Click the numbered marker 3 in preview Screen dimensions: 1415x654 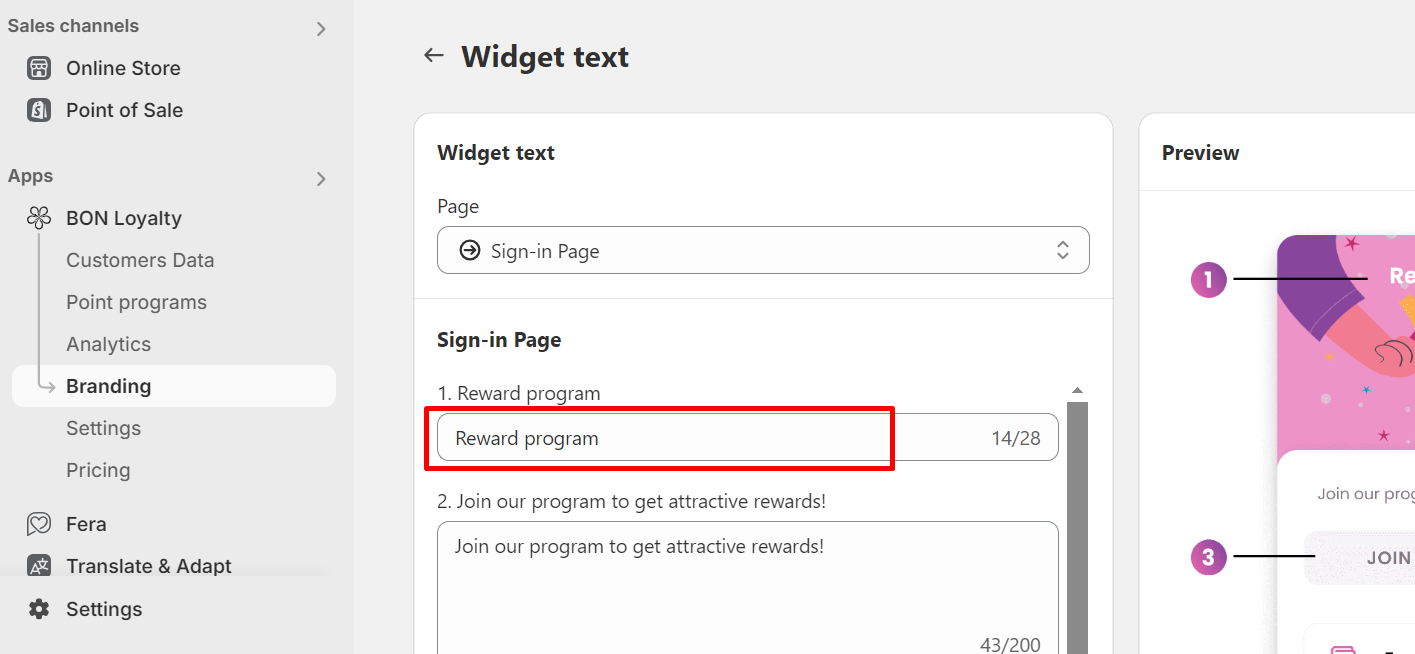(x=1208, y=557)
